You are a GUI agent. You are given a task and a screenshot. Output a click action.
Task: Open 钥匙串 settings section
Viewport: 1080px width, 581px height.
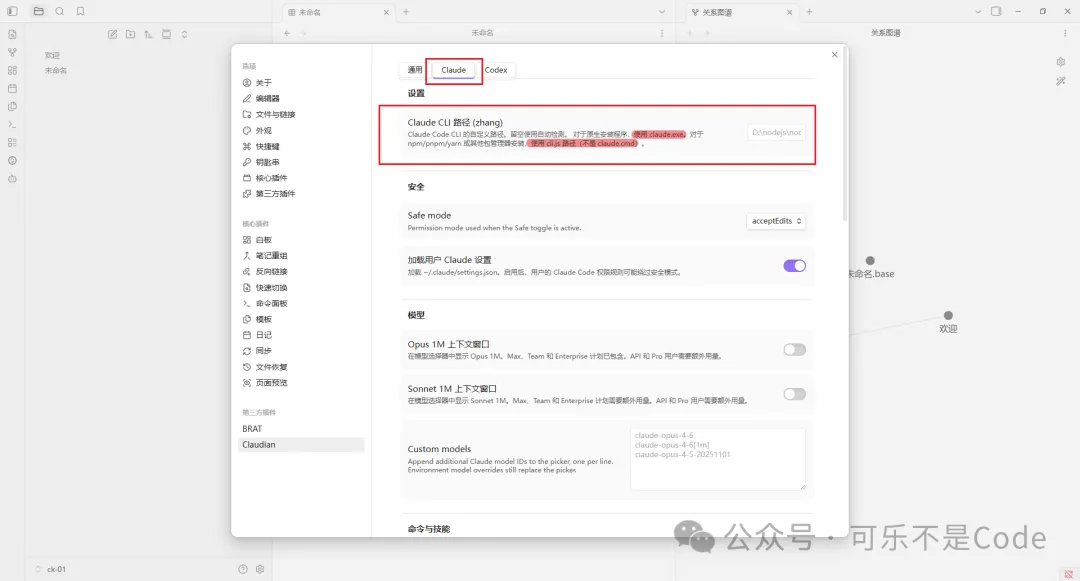301,162
